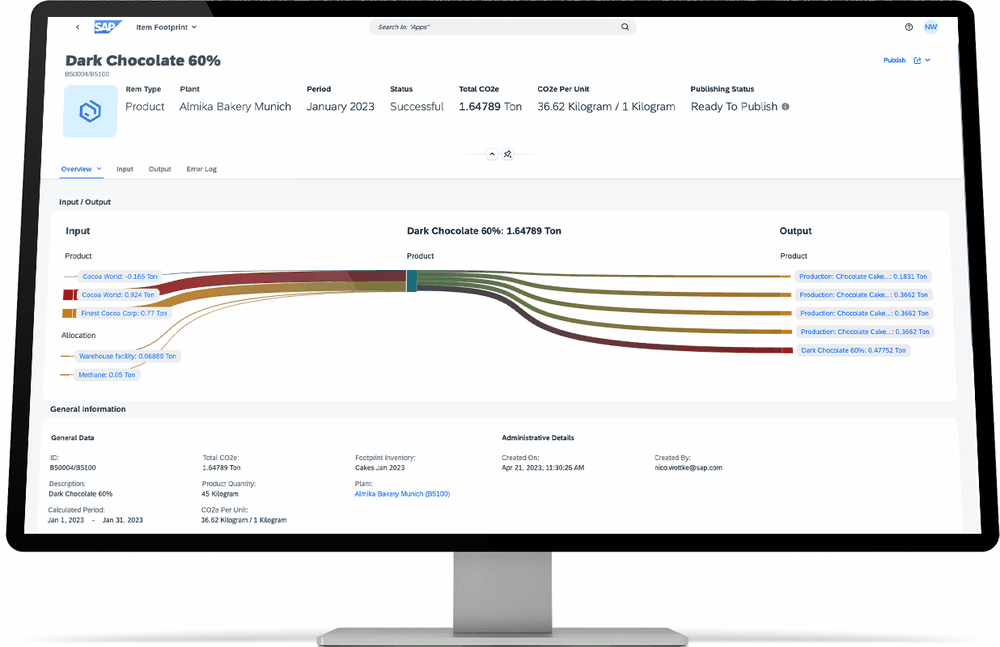This screenshot has height=647, width=1000.
Task: Select the Cakes Jan 2023 footprint inventory
Action: (380, 468)
